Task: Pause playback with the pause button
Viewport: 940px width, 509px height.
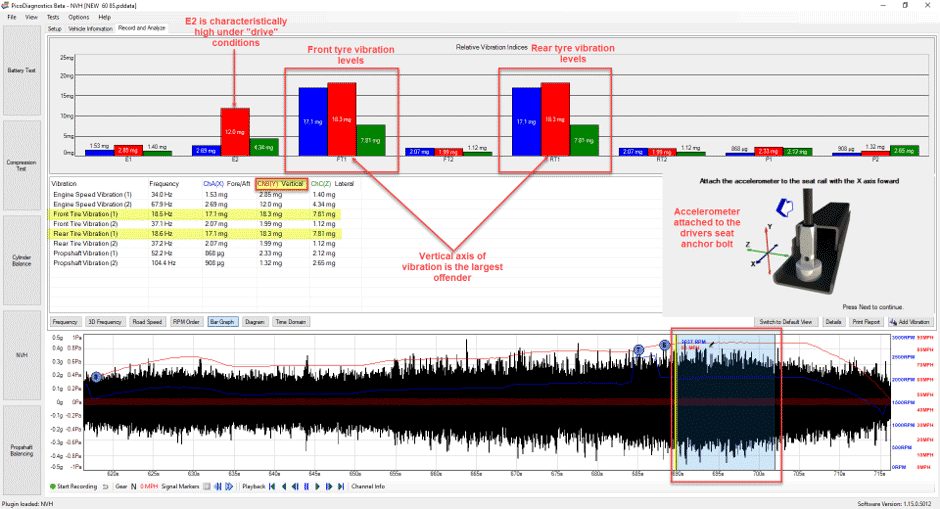Action: 306,486
